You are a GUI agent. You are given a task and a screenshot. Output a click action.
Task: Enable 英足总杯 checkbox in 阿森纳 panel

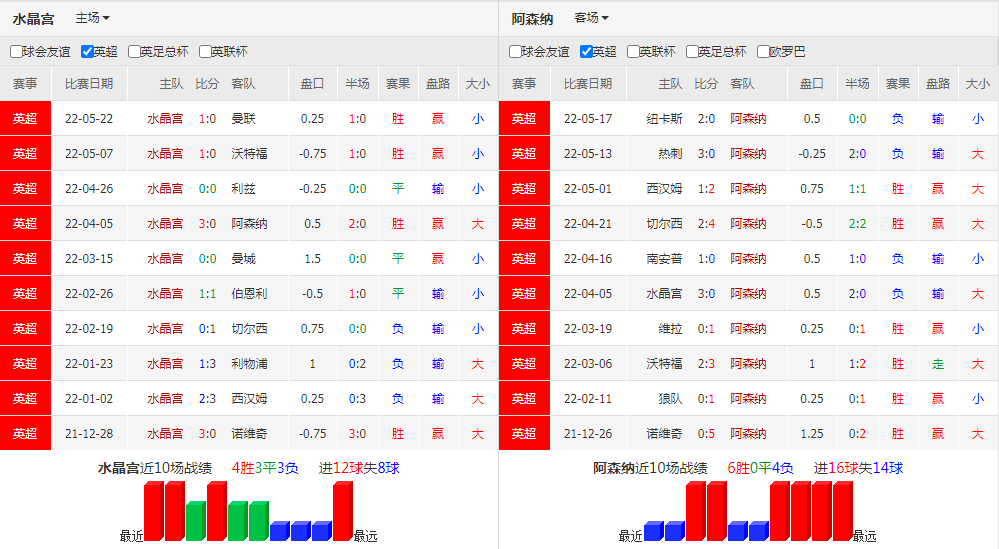tap(692, 52)
